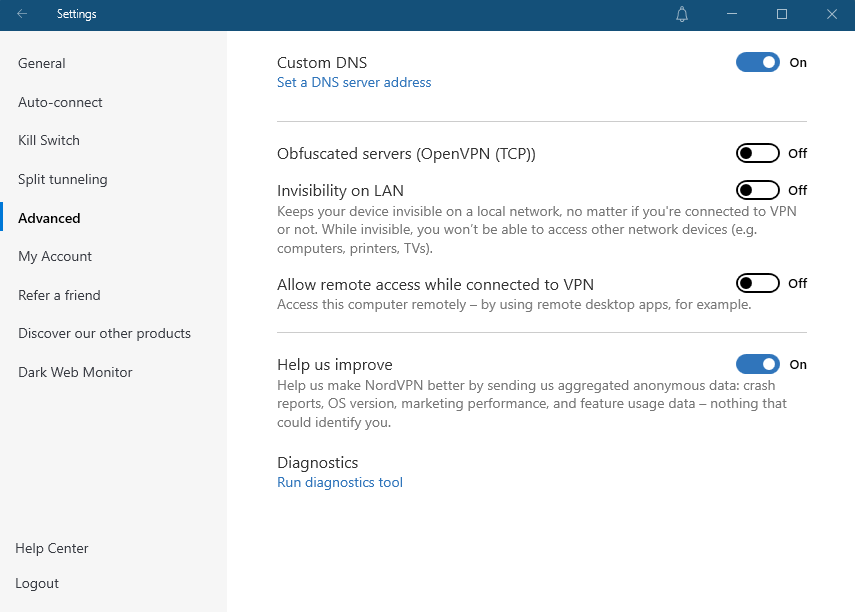The height and width of the screenshot is (612, 855).
Task: Go to Auto-connect settings
Action: [x=60, y=102]
